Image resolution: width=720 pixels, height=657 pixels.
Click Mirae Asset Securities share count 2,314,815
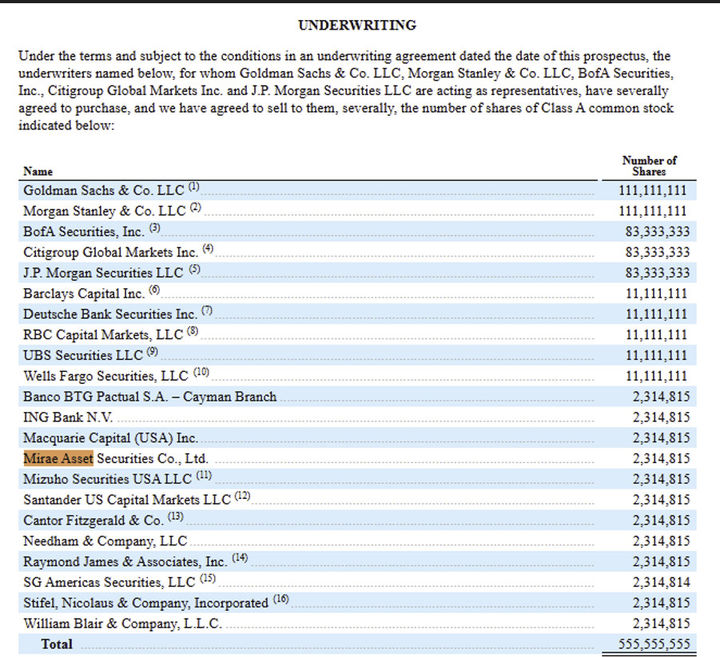point(661,458)
